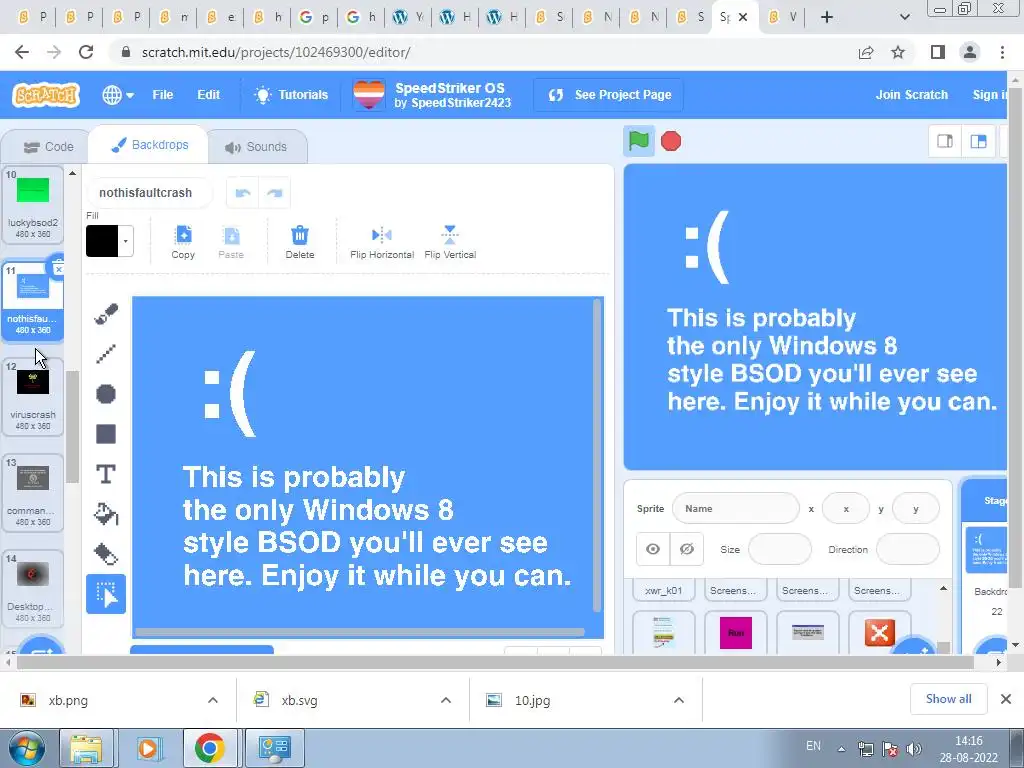This screenshot has height=768, width=1024.
Task: Open Chrome tab search dropdown
Action: pos(904,17)
